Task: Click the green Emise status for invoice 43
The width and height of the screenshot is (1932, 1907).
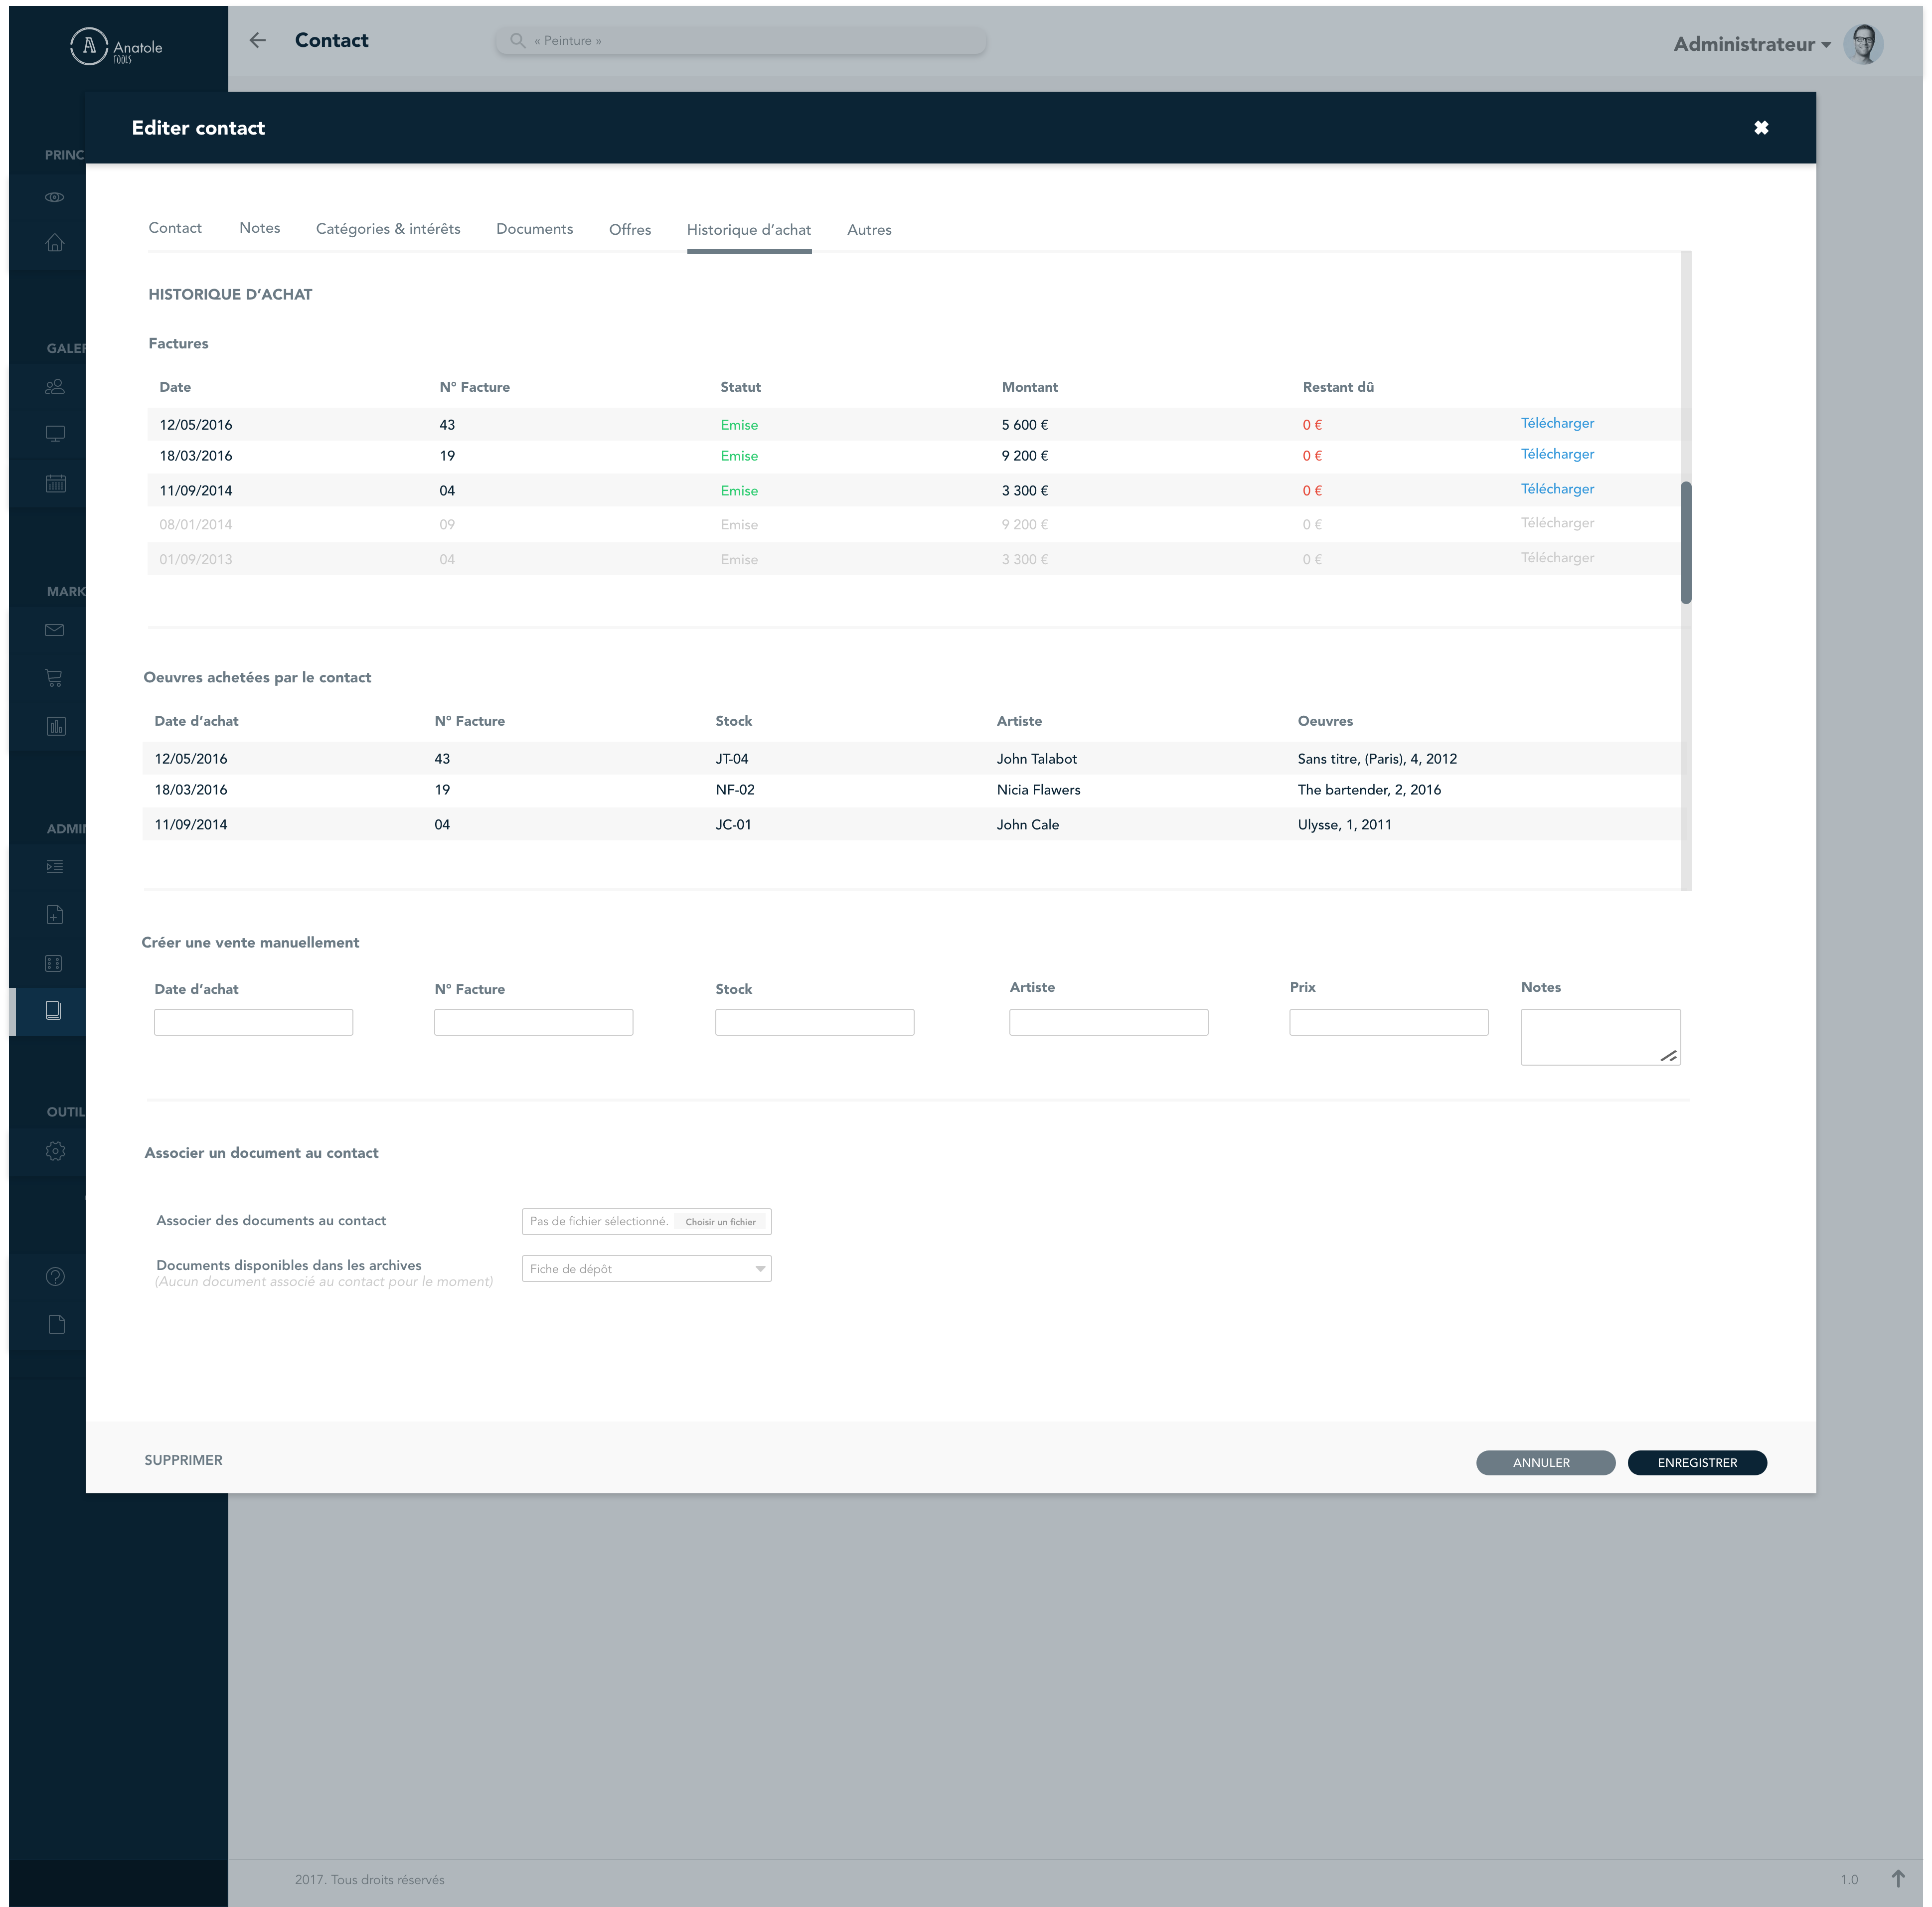Action: pos(739,425)
